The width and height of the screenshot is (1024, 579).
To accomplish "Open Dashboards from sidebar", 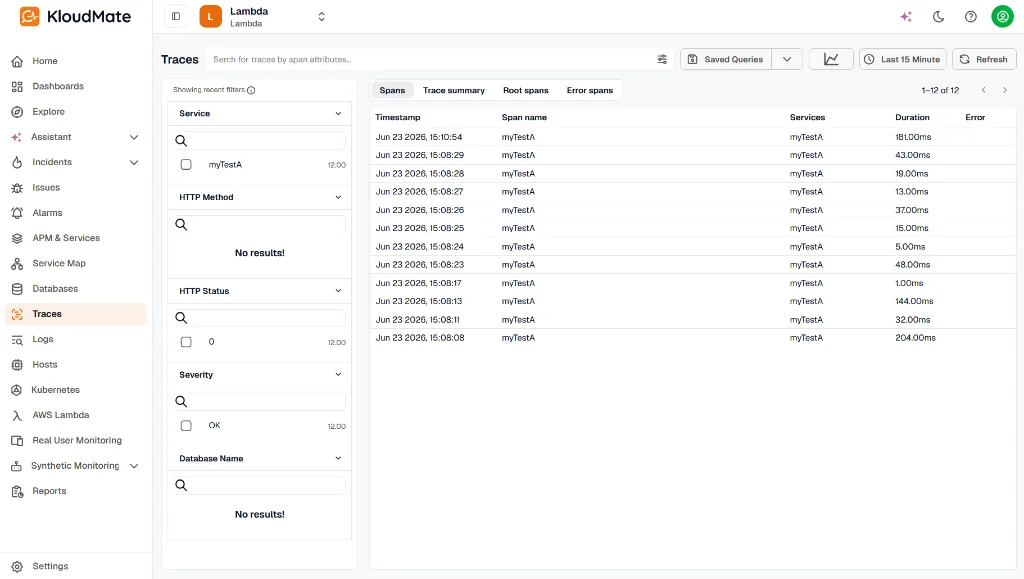I will [x=76, y=86].
